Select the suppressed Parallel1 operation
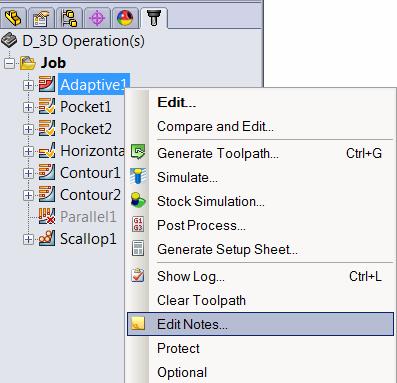 [88, 217]
